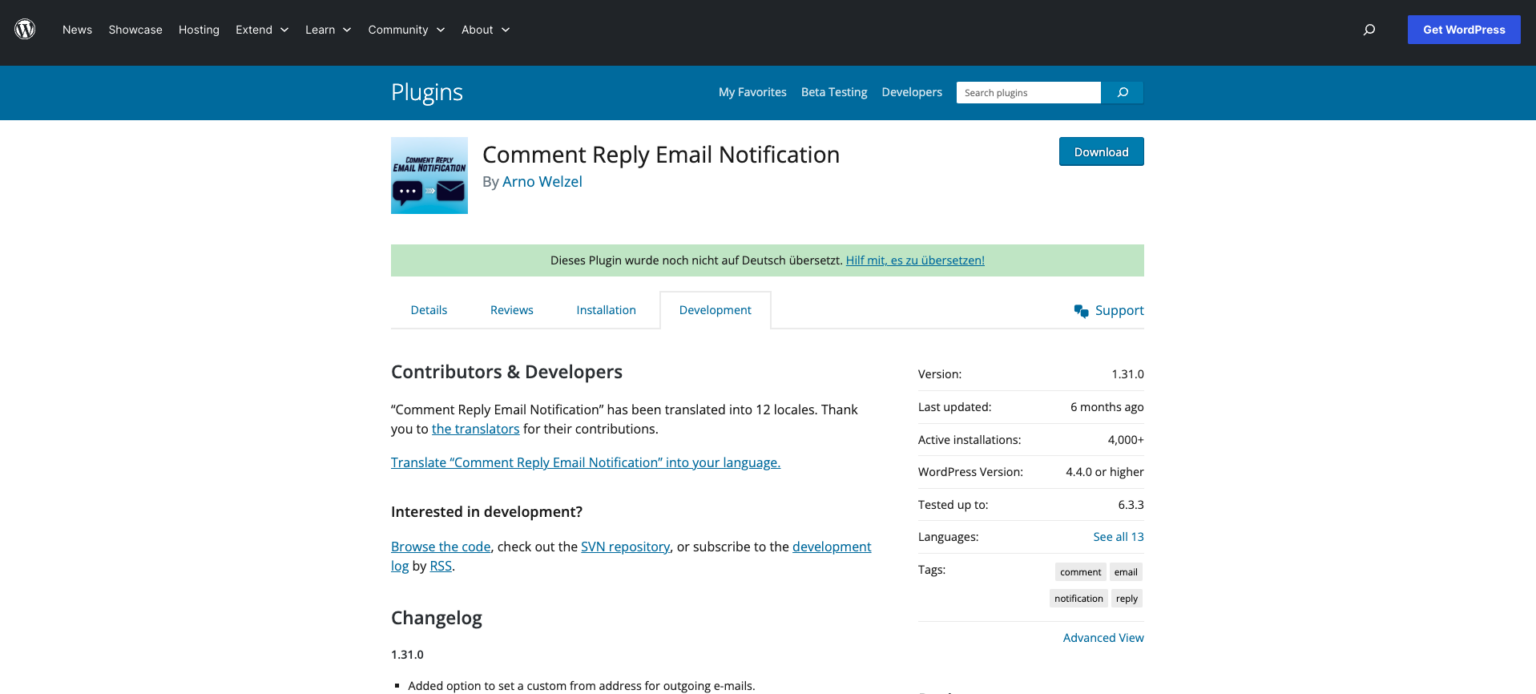Select the Get WordPress button
Screen dimensions: 1536x694
(x=1463, y=29)
